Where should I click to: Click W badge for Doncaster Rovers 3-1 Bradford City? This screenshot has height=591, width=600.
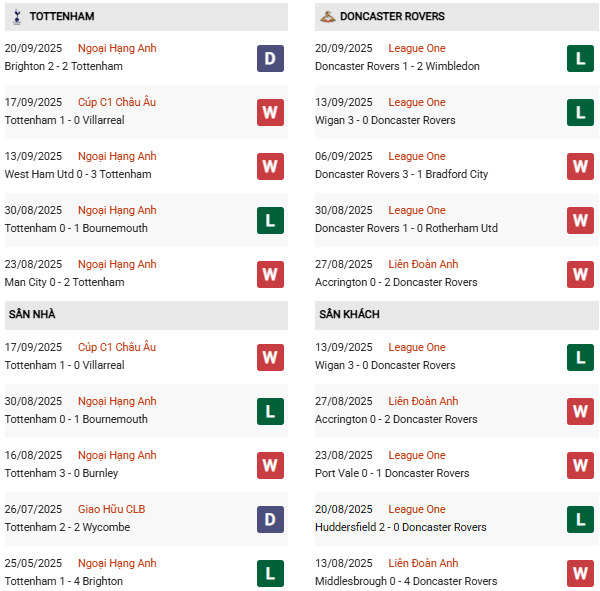[x=581, y=166]
